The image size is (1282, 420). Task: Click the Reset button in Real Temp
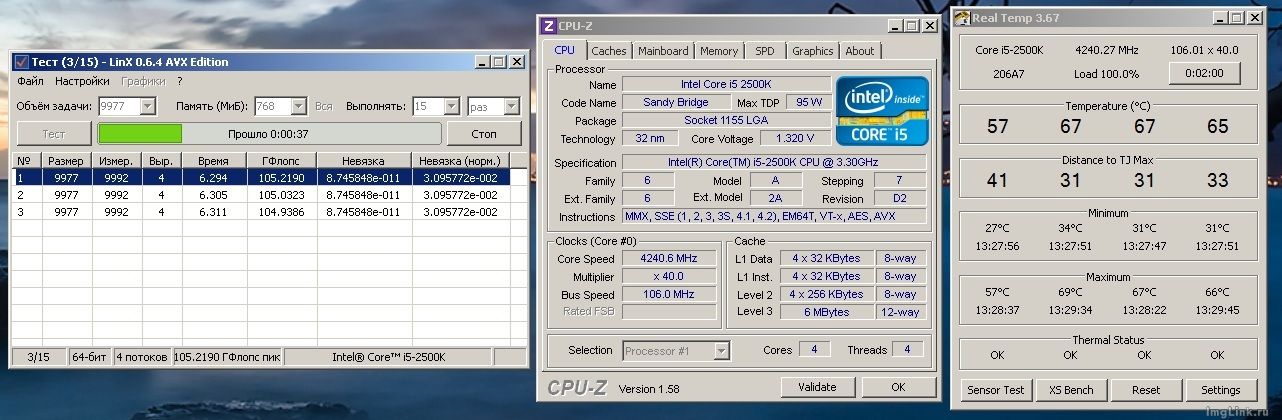point(1146,390)
